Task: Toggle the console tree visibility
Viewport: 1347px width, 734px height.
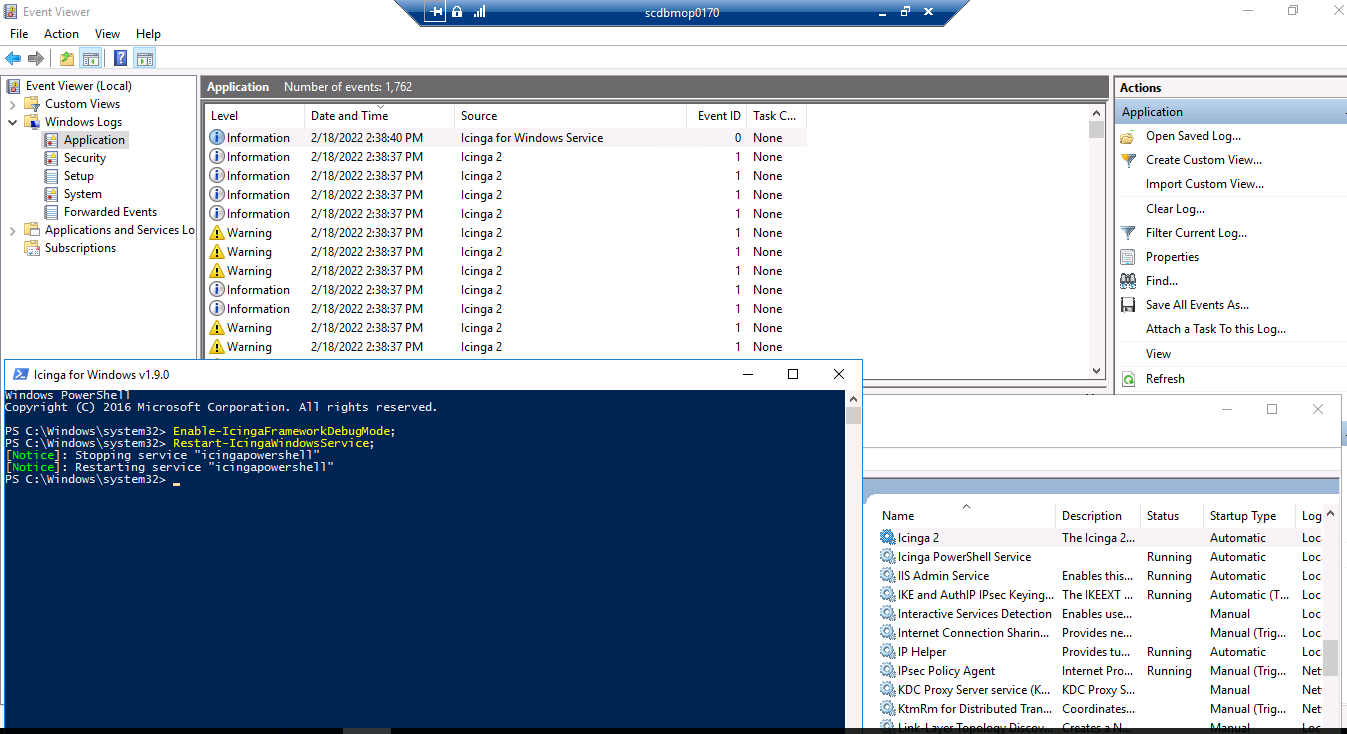Action: [90, 58]
